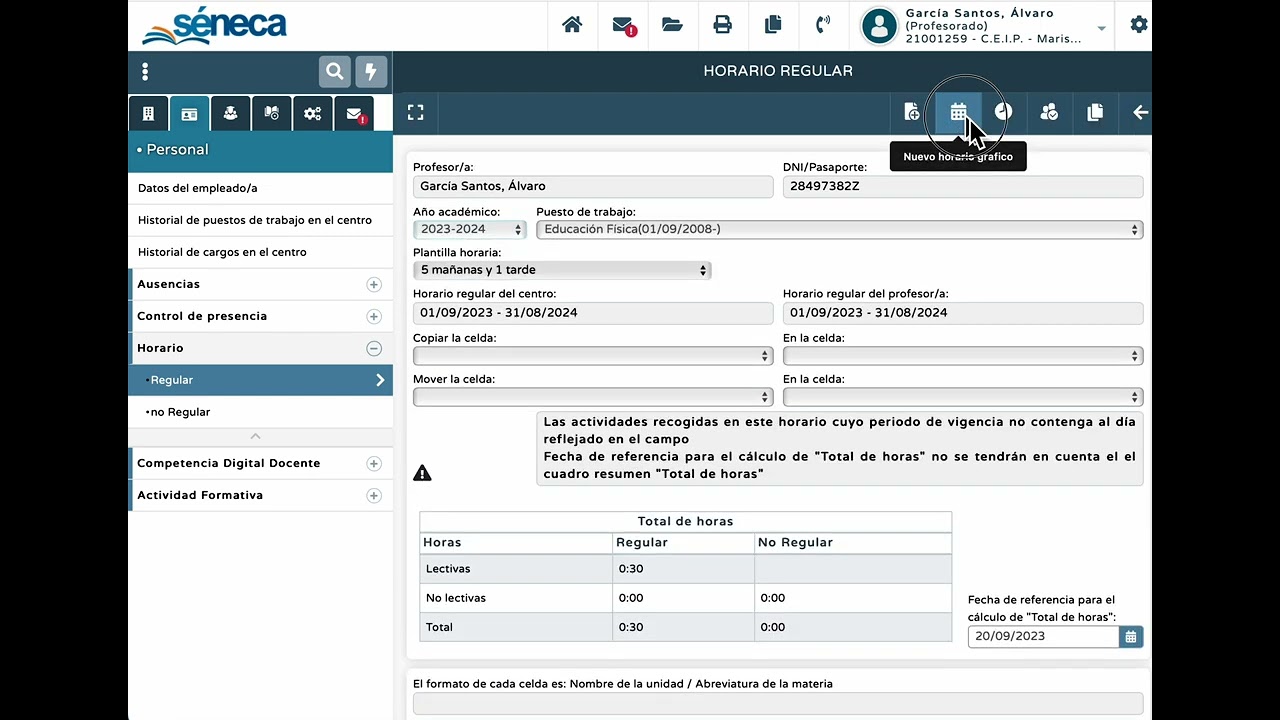This screenshot has height=720, width=1280.
Task: Click the Séneca logo
Action: 214,26
